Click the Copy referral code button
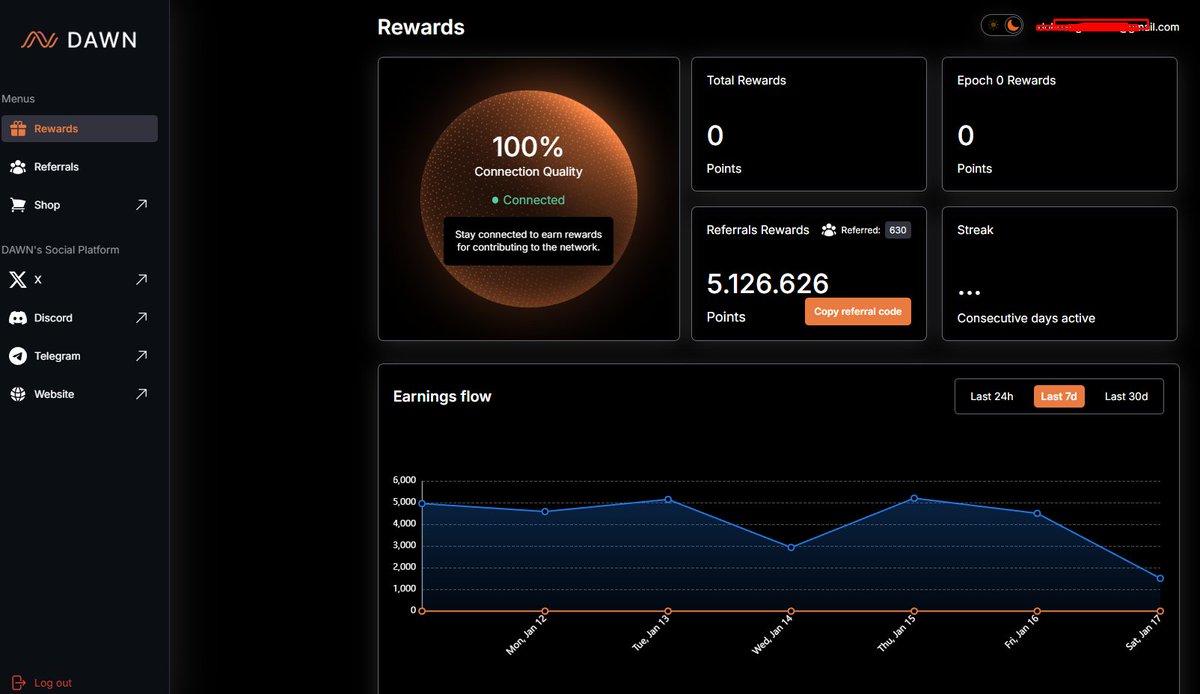Viewport: 1200px width, 694px height. (x=858, y=311)
